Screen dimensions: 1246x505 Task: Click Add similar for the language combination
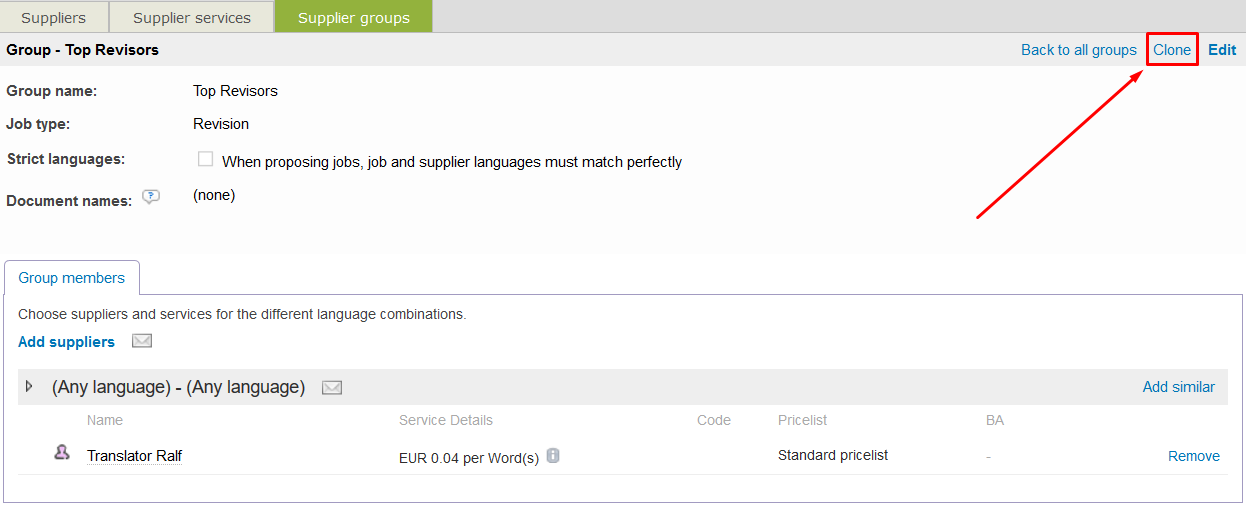pos(1178,387)
